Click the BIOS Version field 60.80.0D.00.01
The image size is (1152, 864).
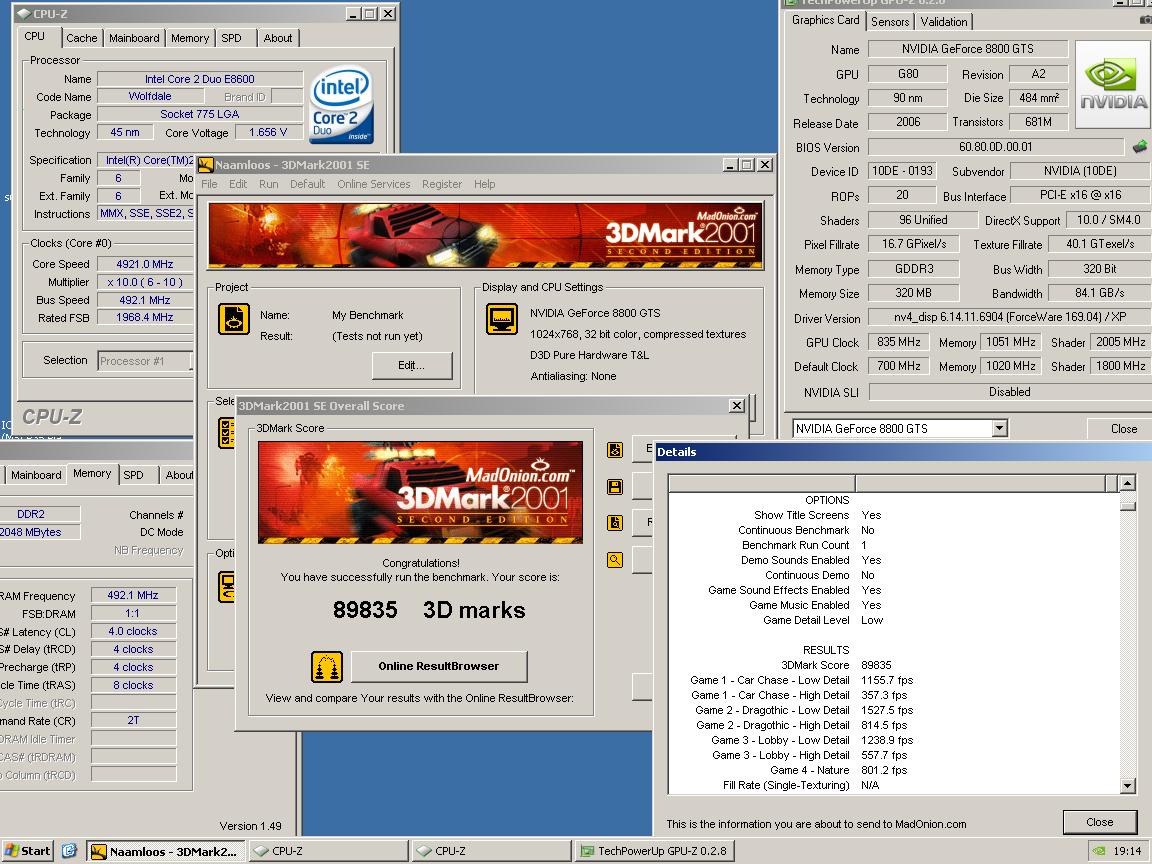[996, 147]
